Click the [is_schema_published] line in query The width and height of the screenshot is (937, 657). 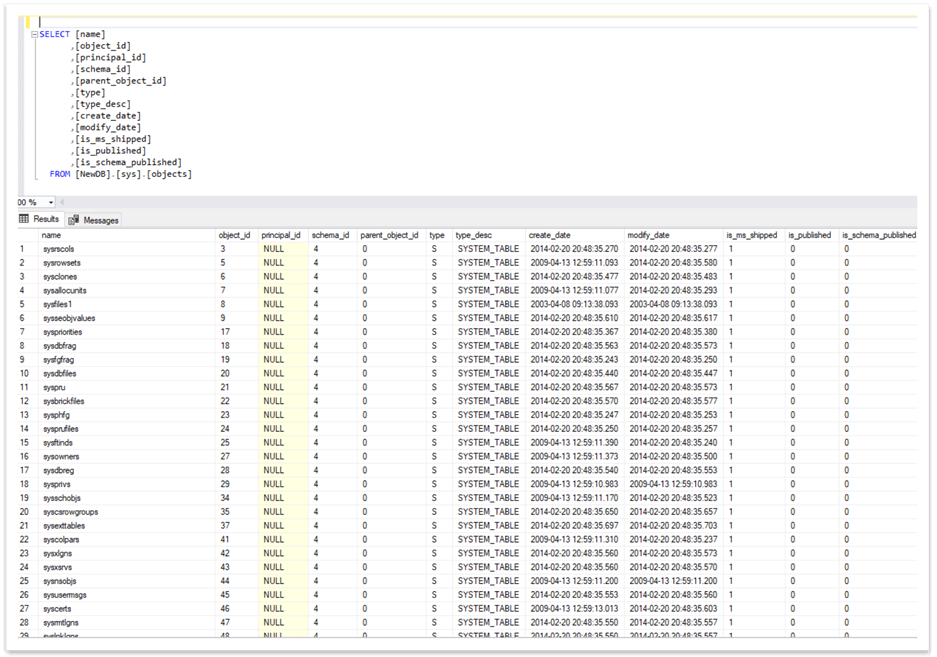pos(128,163)
